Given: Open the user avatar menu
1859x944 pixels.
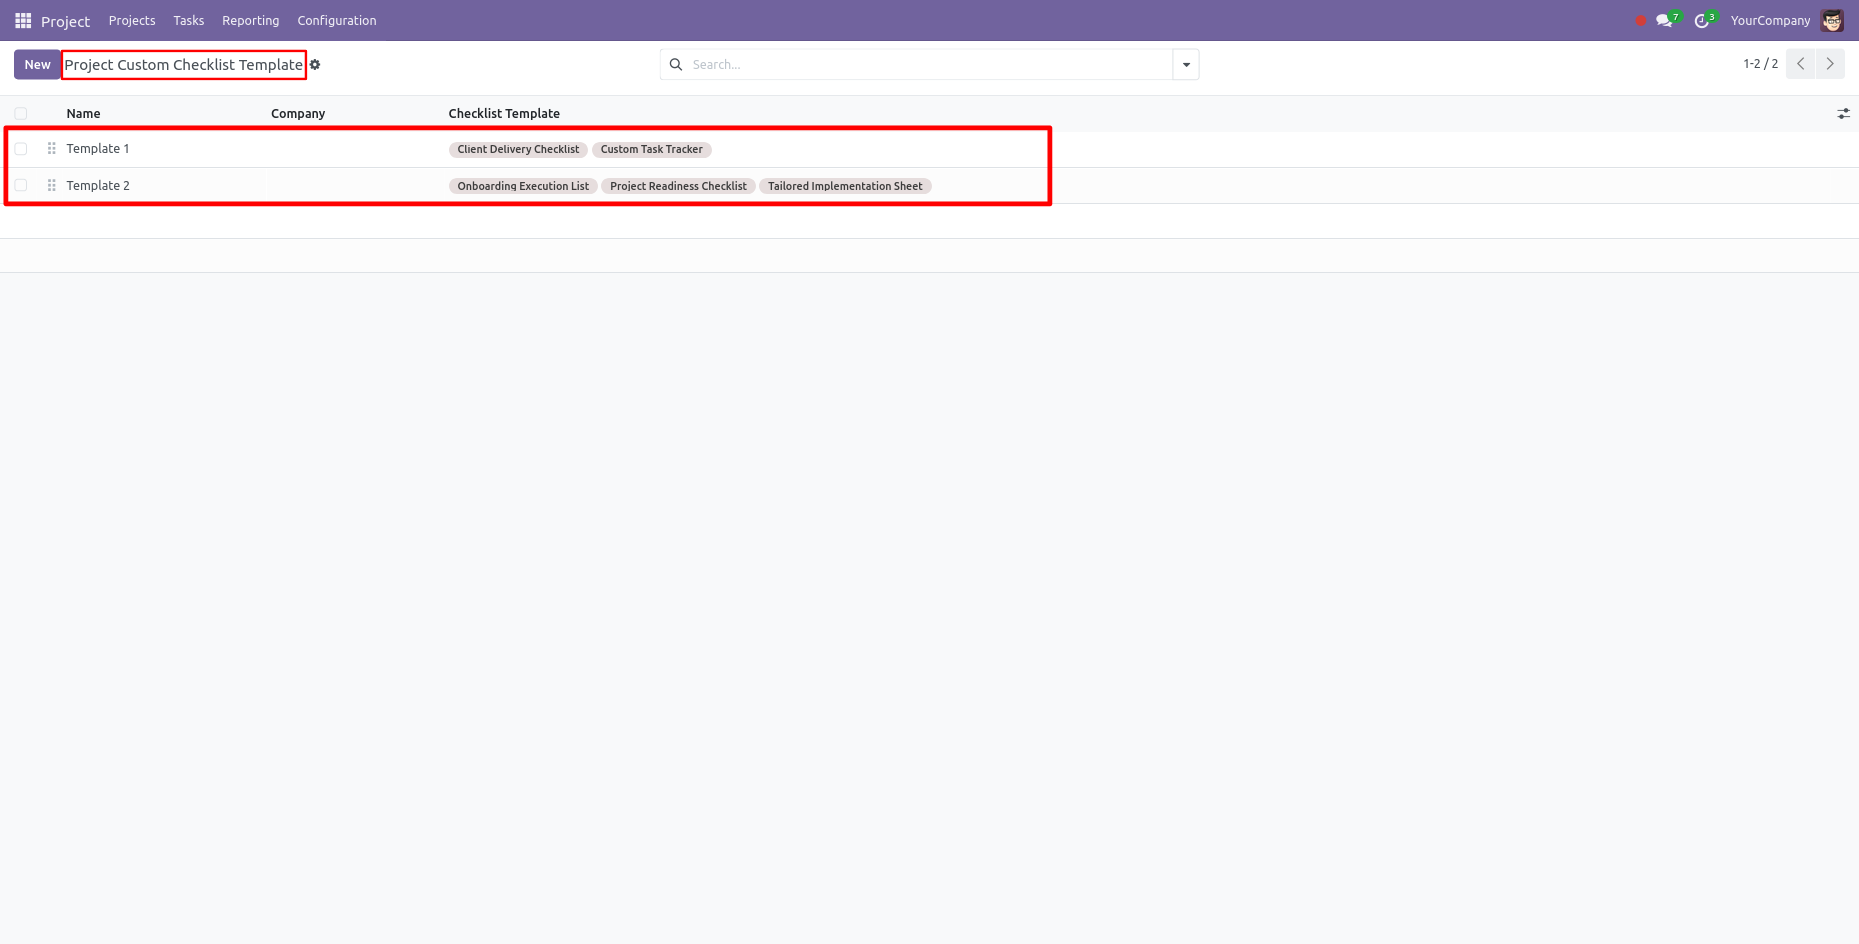Looking at the screenshot, I should pos(1832,20).
